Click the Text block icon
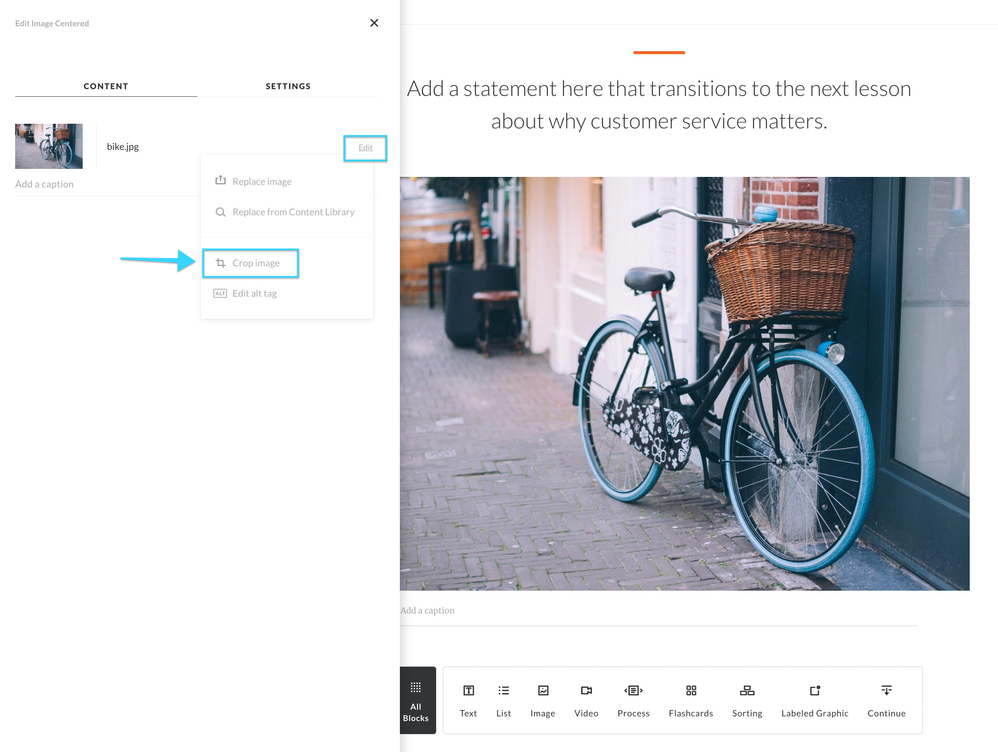This screenshot has height=752, width=998. 468,699
